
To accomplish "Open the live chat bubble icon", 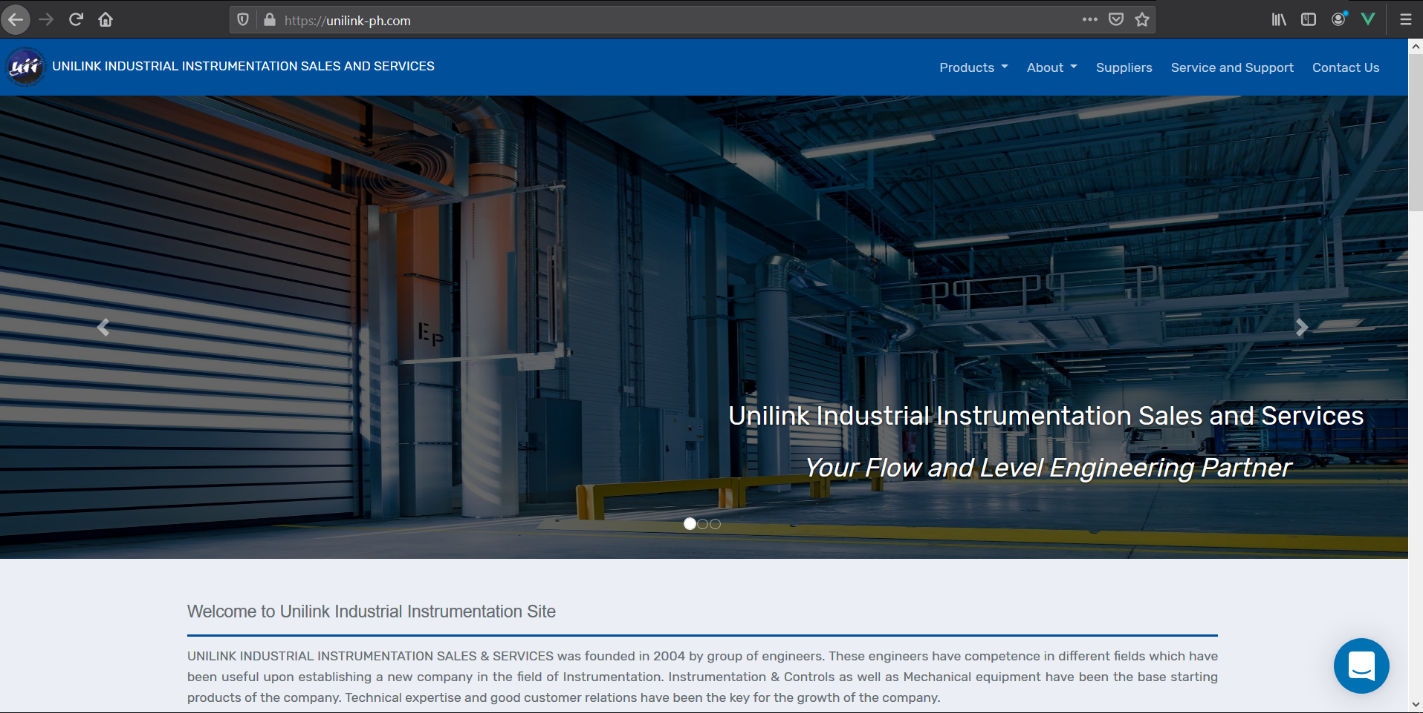I will pyautogui.click(x=1361, y=666).
